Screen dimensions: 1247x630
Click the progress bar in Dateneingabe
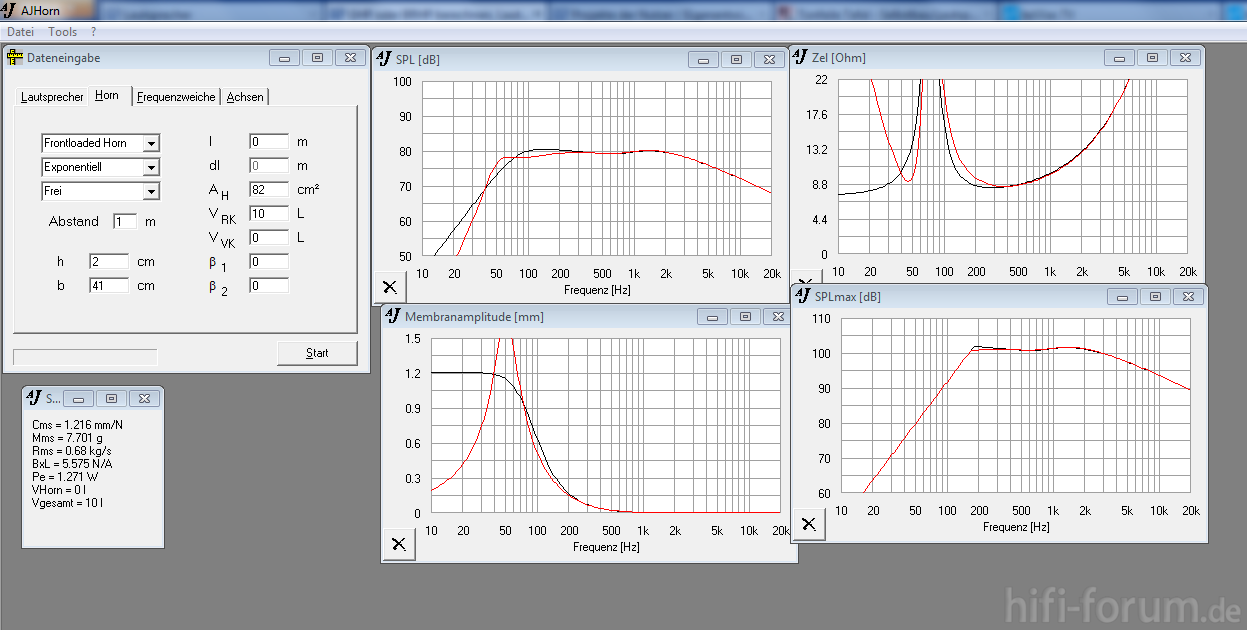(85, 357)
